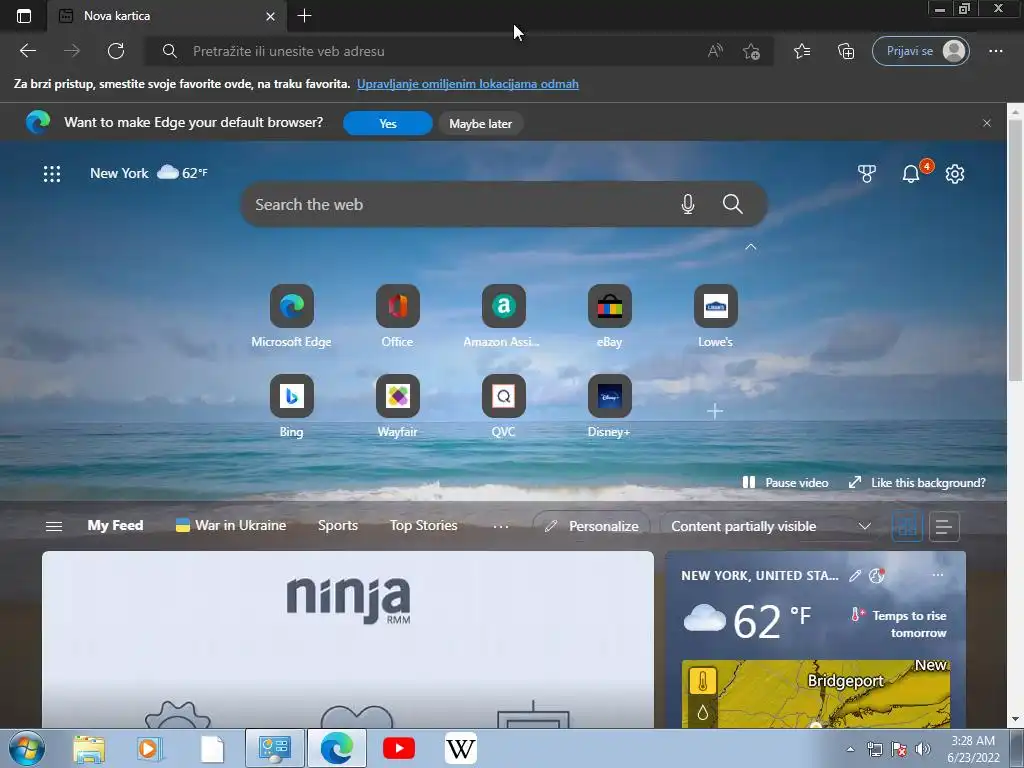Open the feed hamburger menu

tap(54, 526)
